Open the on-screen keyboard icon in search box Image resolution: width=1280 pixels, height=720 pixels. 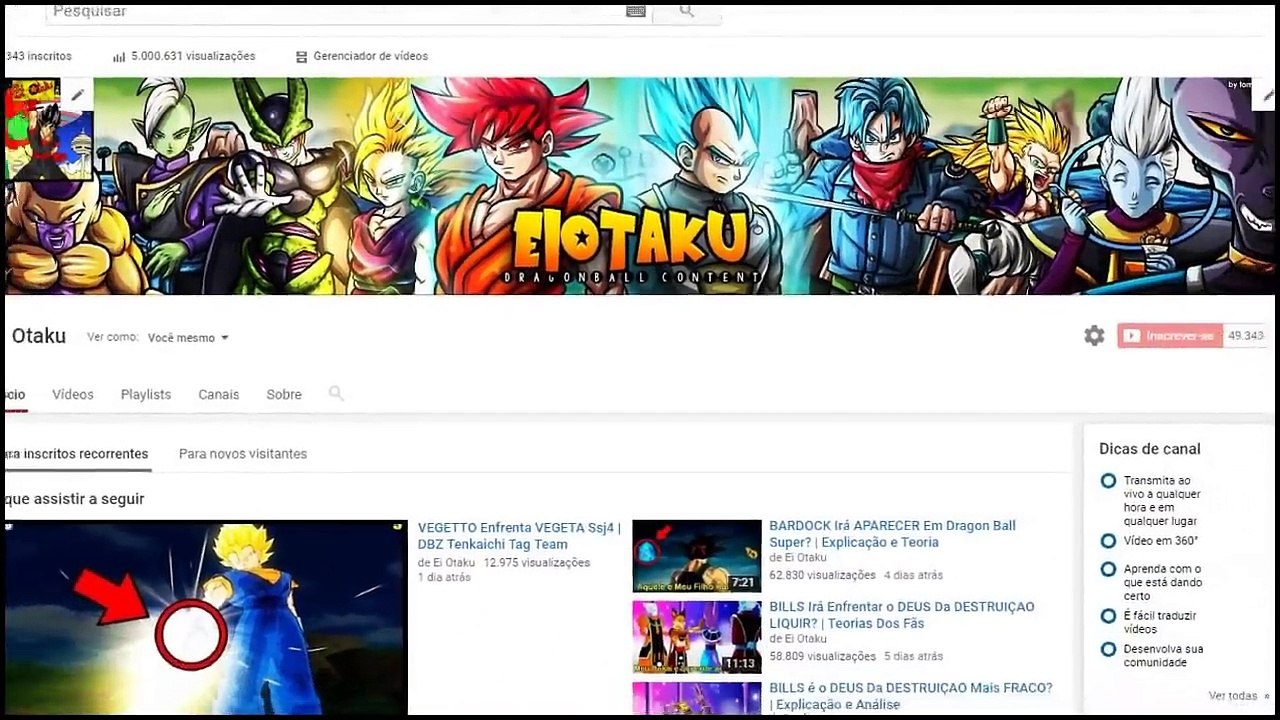coord(636,11)
